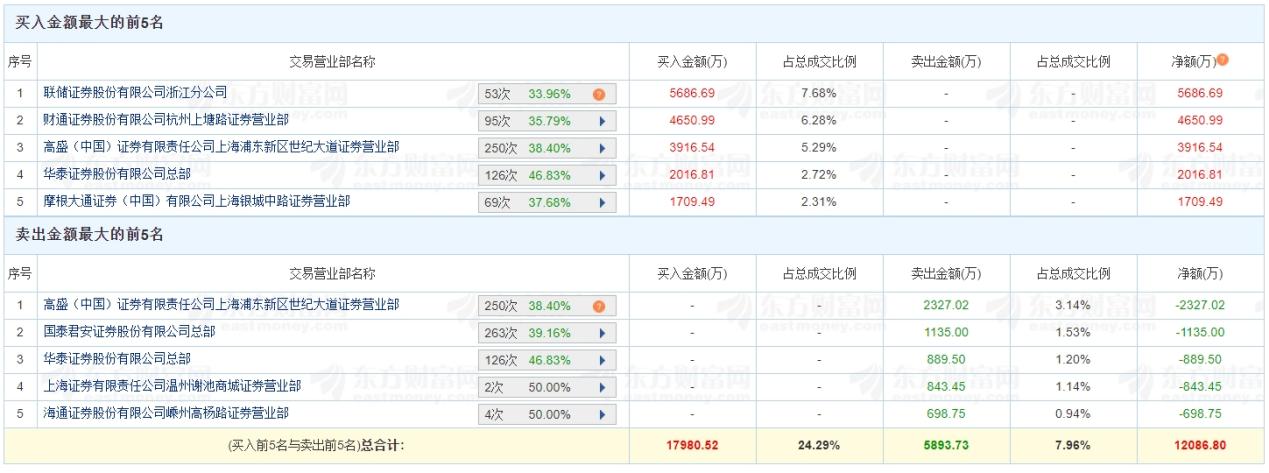Viewport: 1269px width, 473px height.
Task: Expand the 250次 38.40% arrow in buy list
Action: [x=601, y=149]
